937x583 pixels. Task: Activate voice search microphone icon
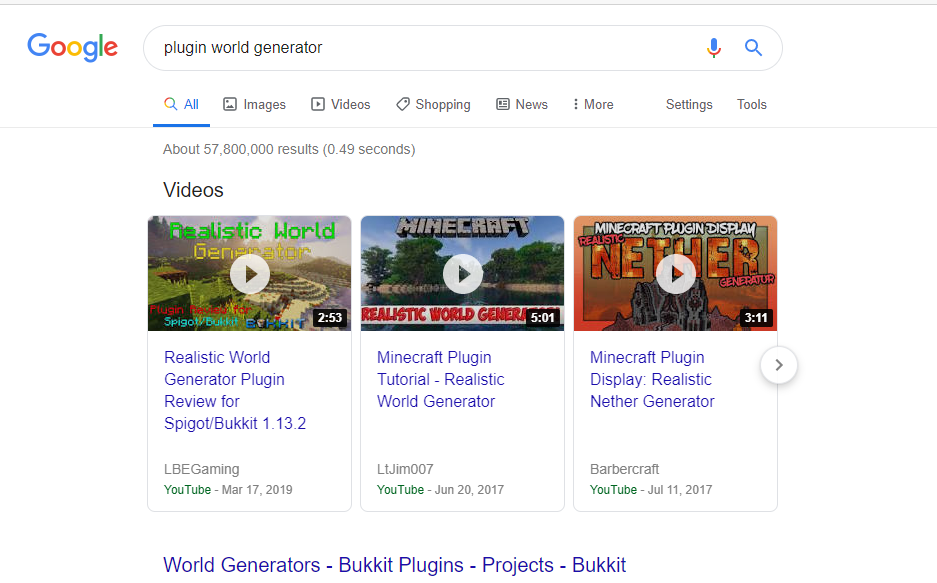(x=713, y=48)
